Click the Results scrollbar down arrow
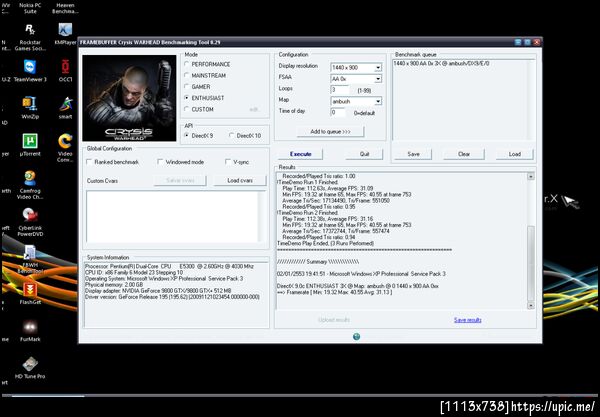Screen dimensions: 600x417 tap(530, 305)
